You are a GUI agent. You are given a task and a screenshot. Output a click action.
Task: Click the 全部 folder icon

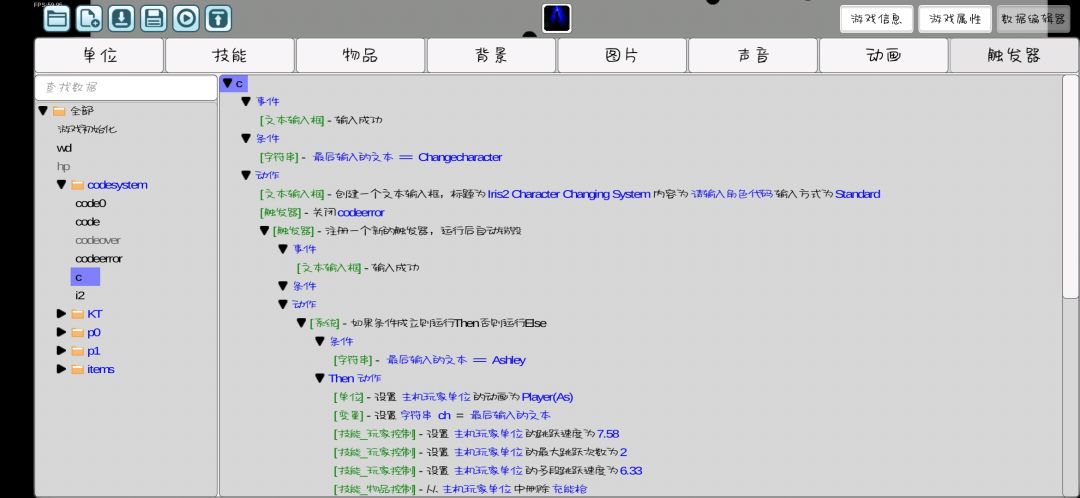click(59, 111)
